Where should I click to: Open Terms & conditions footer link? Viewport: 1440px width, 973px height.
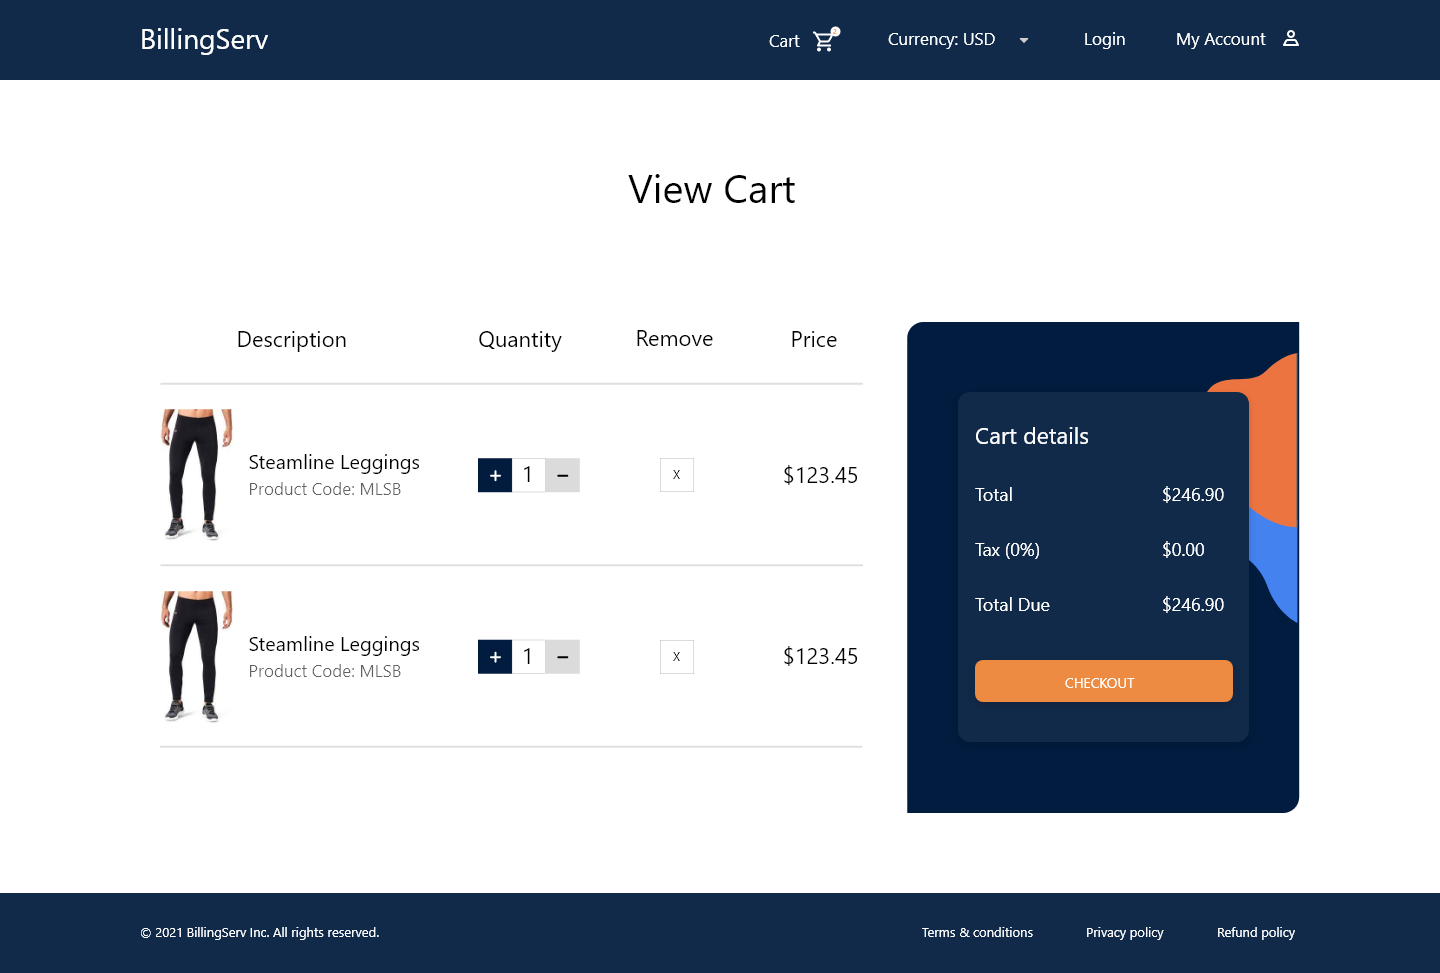[x=977, y=932]
